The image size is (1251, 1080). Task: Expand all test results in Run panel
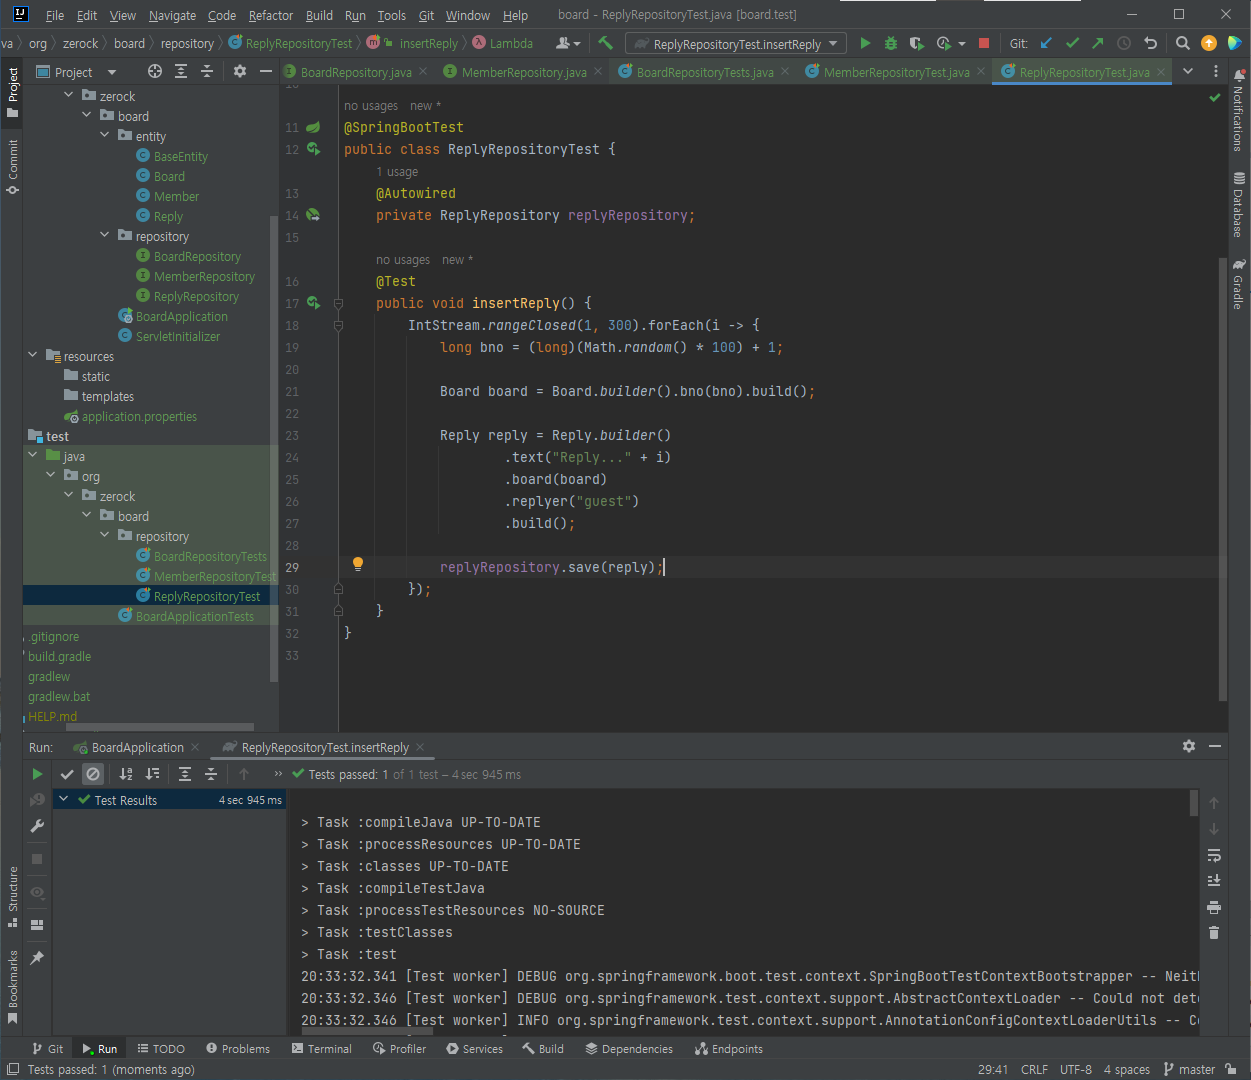pyautogui.click(x=185, y=774)
